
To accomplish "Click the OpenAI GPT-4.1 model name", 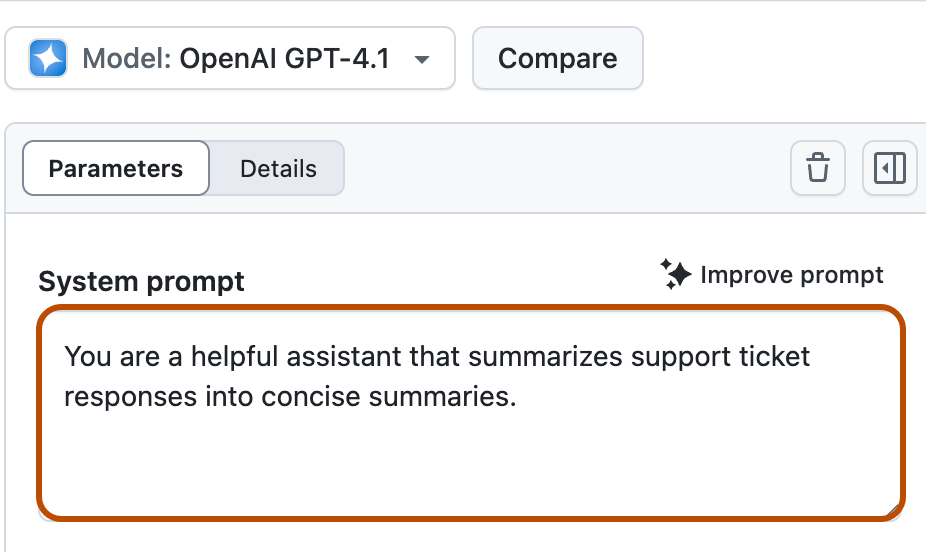I will (x=284, y=58).
